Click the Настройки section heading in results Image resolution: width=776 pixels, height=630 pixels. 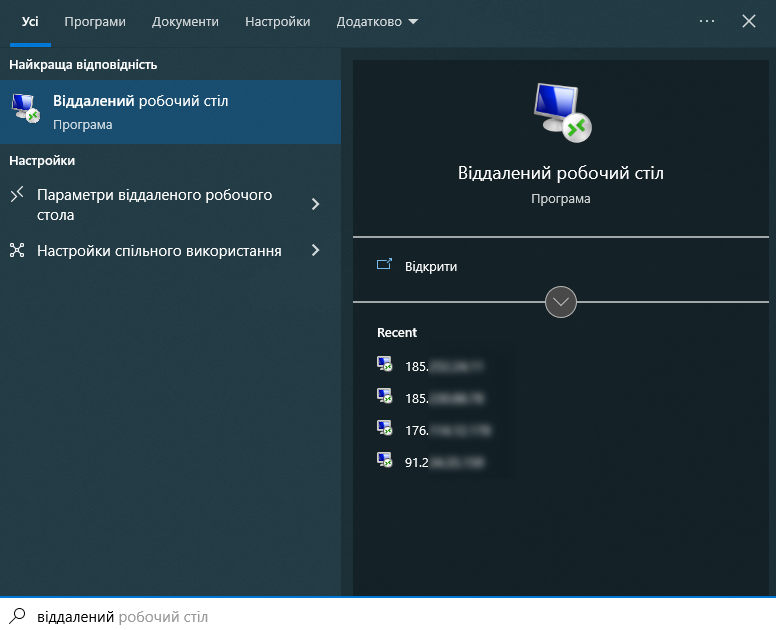click(42, 161)
